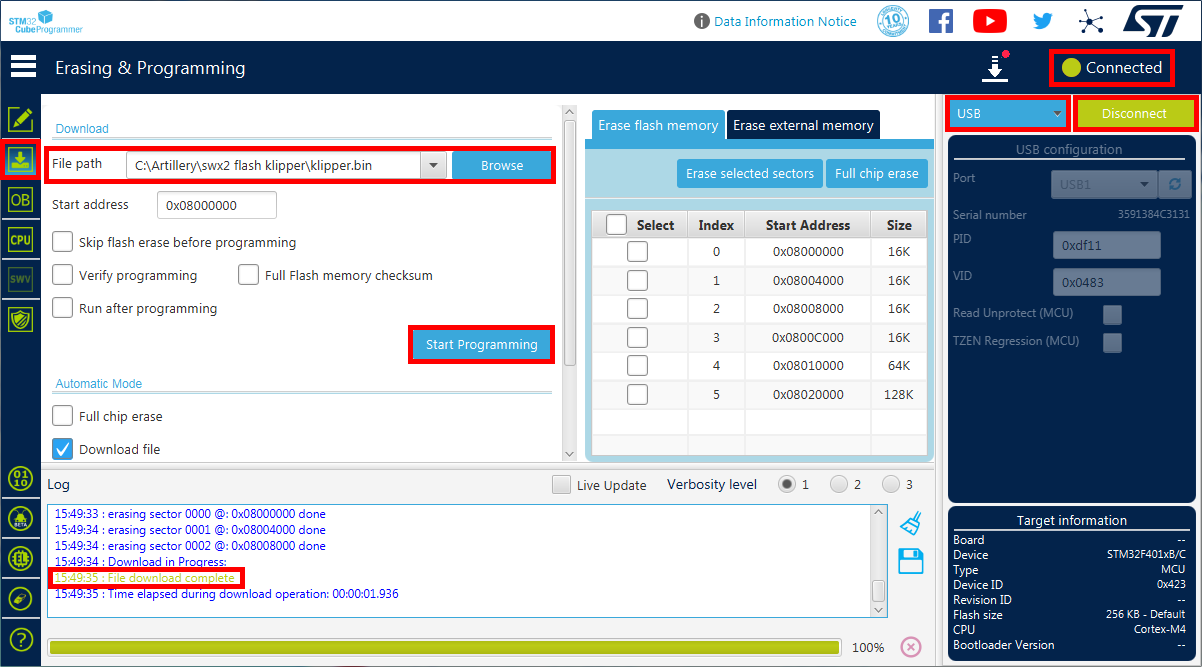Switch to Erase external memory tab
Viewport: 1202px width, 667px height.
(803, 125)
